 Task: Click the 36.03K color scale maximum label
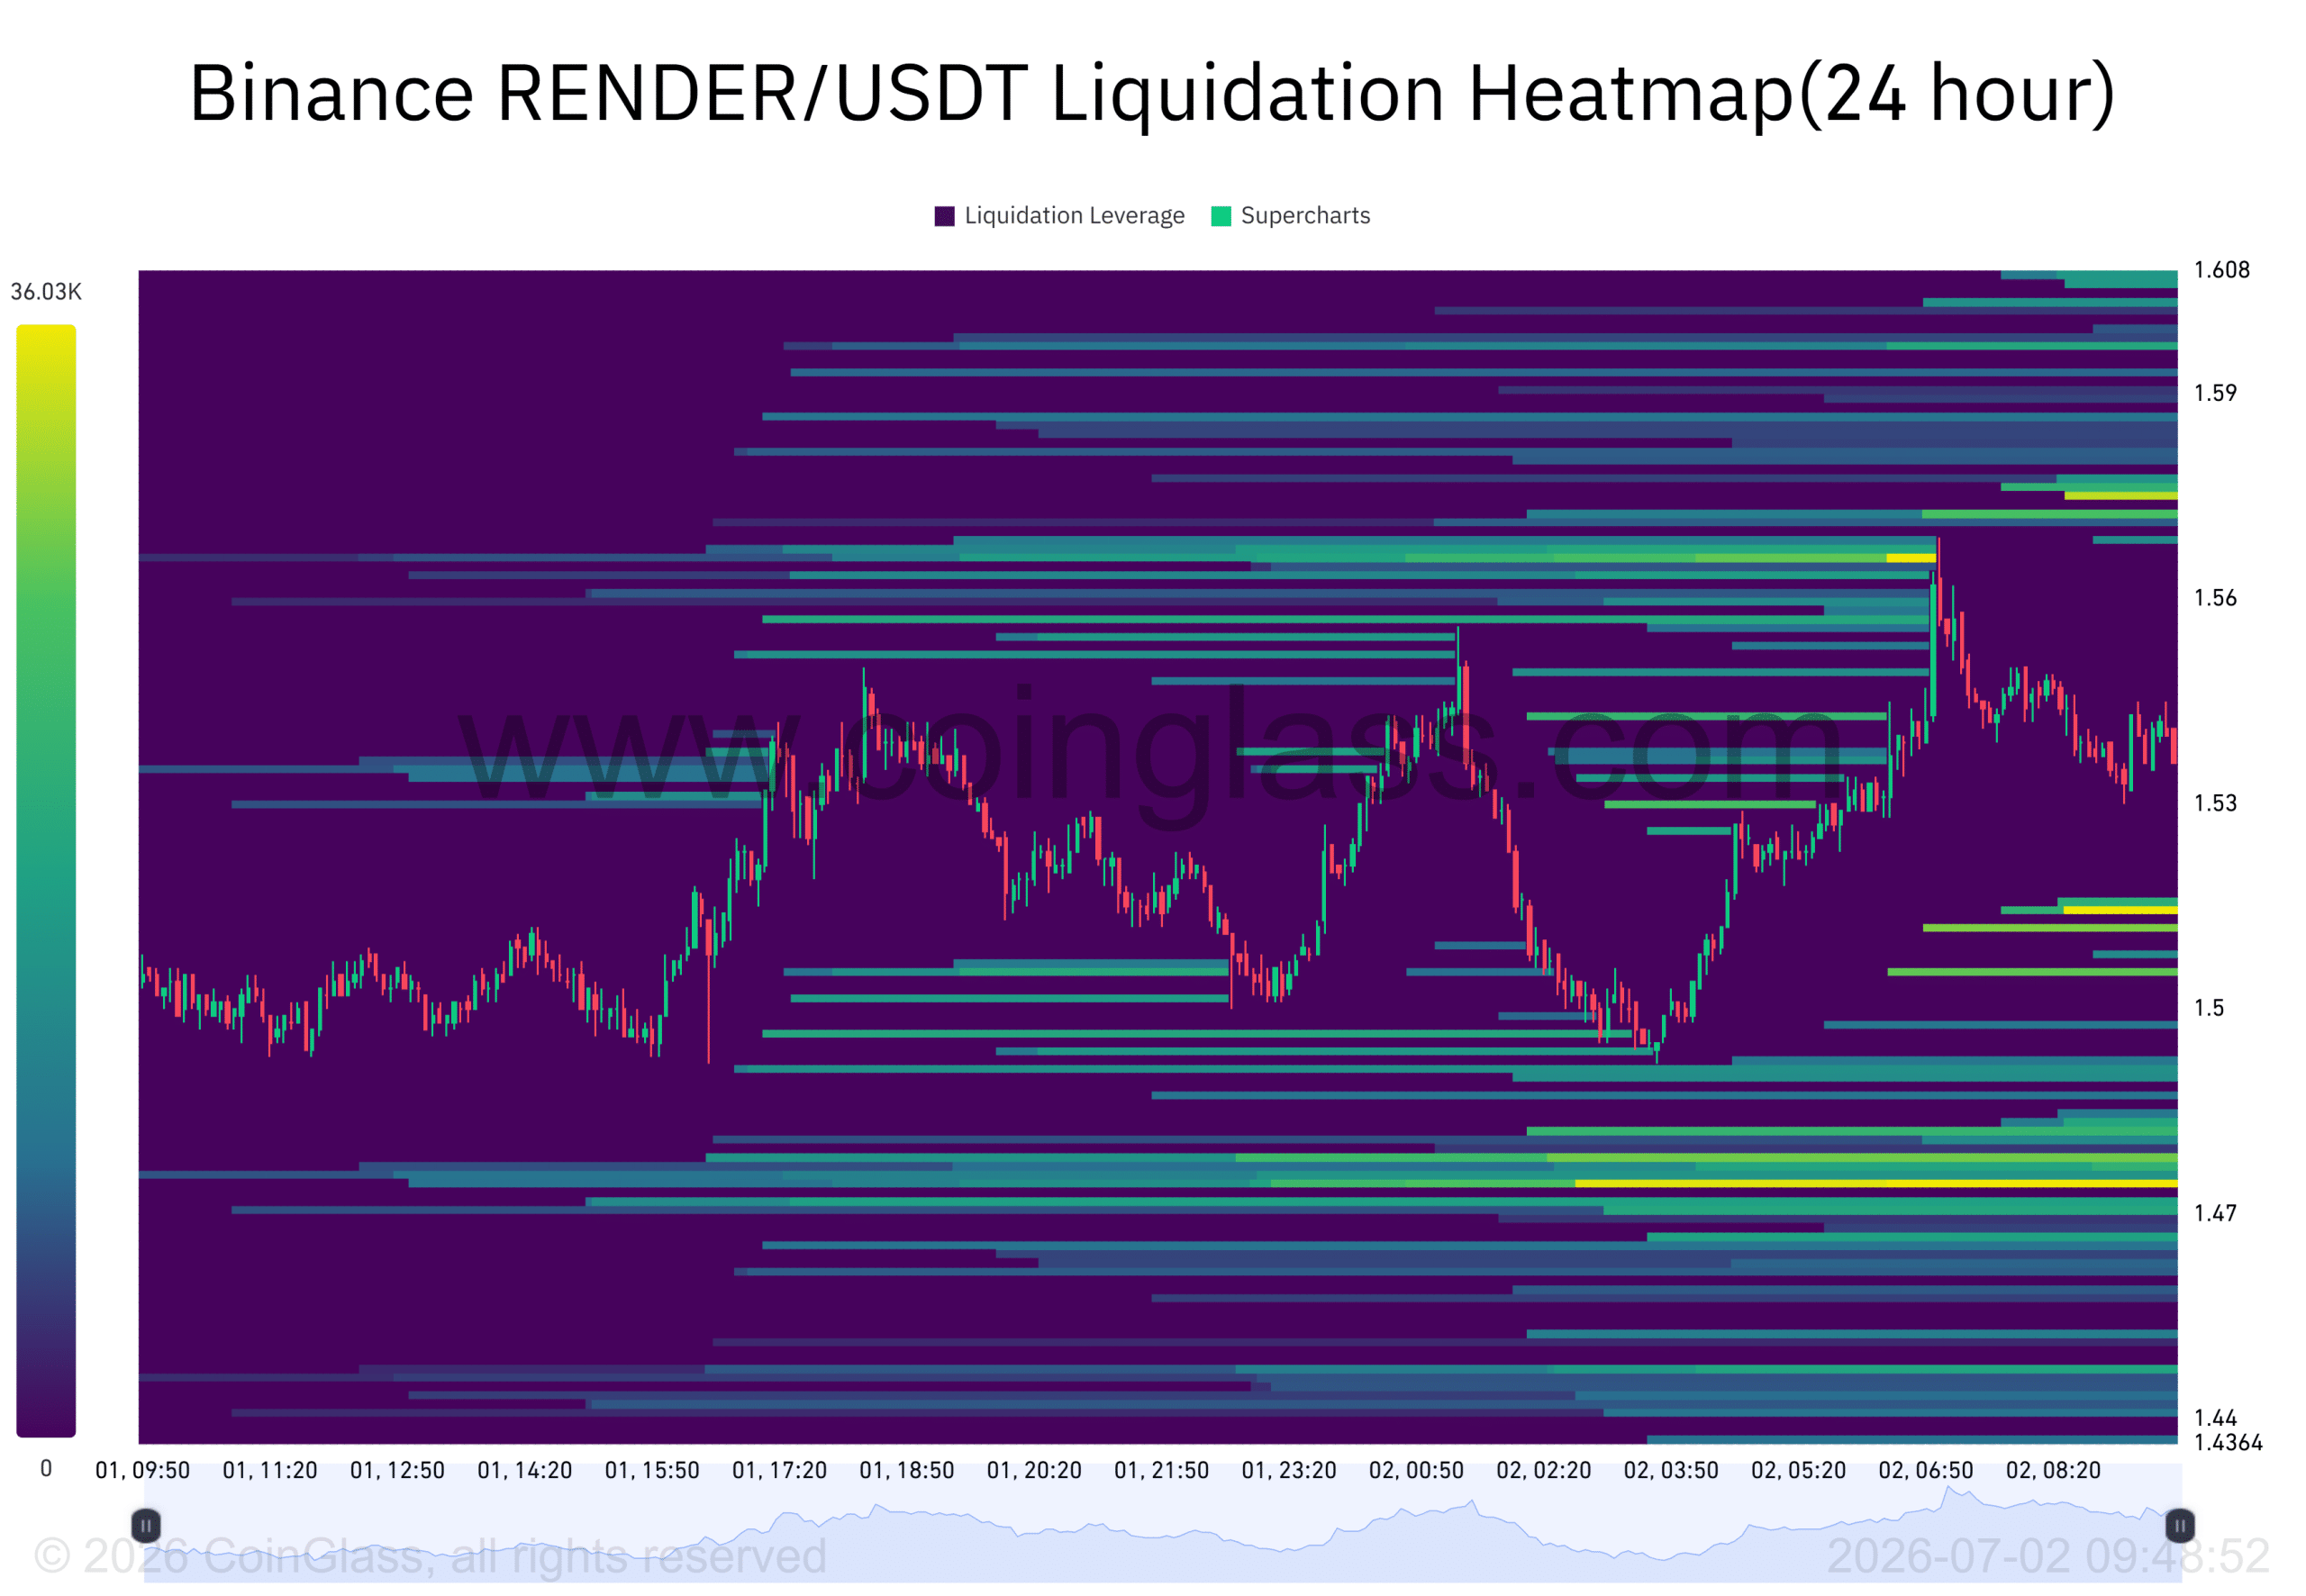coord(46,292)
